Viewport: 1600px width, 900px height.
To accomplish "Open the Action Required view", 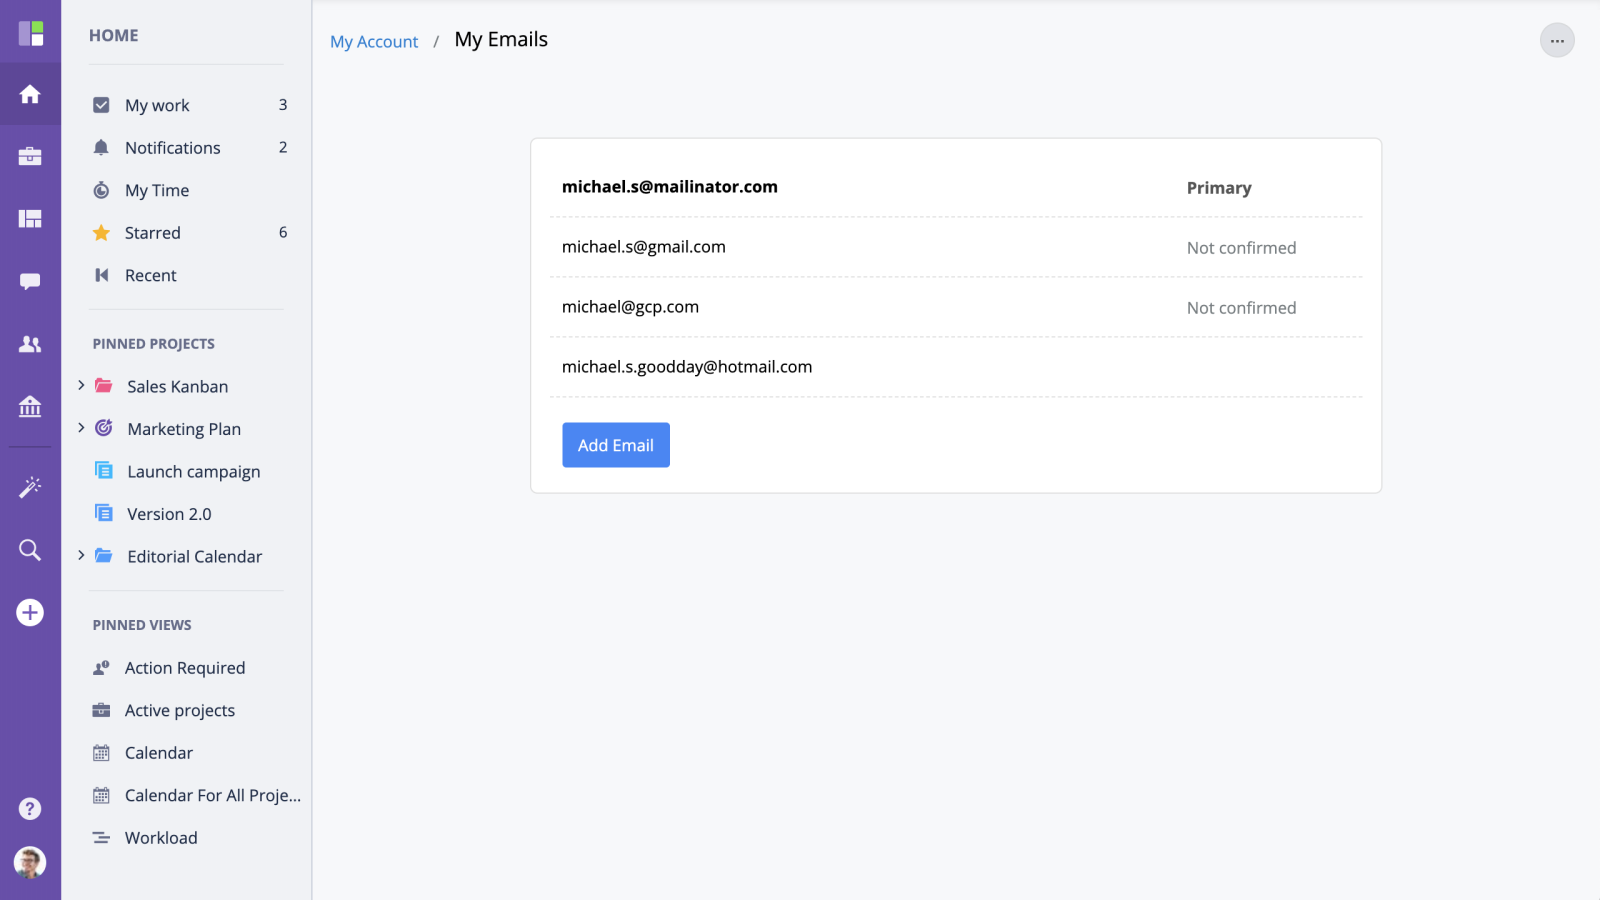I will tap(184, 668).
